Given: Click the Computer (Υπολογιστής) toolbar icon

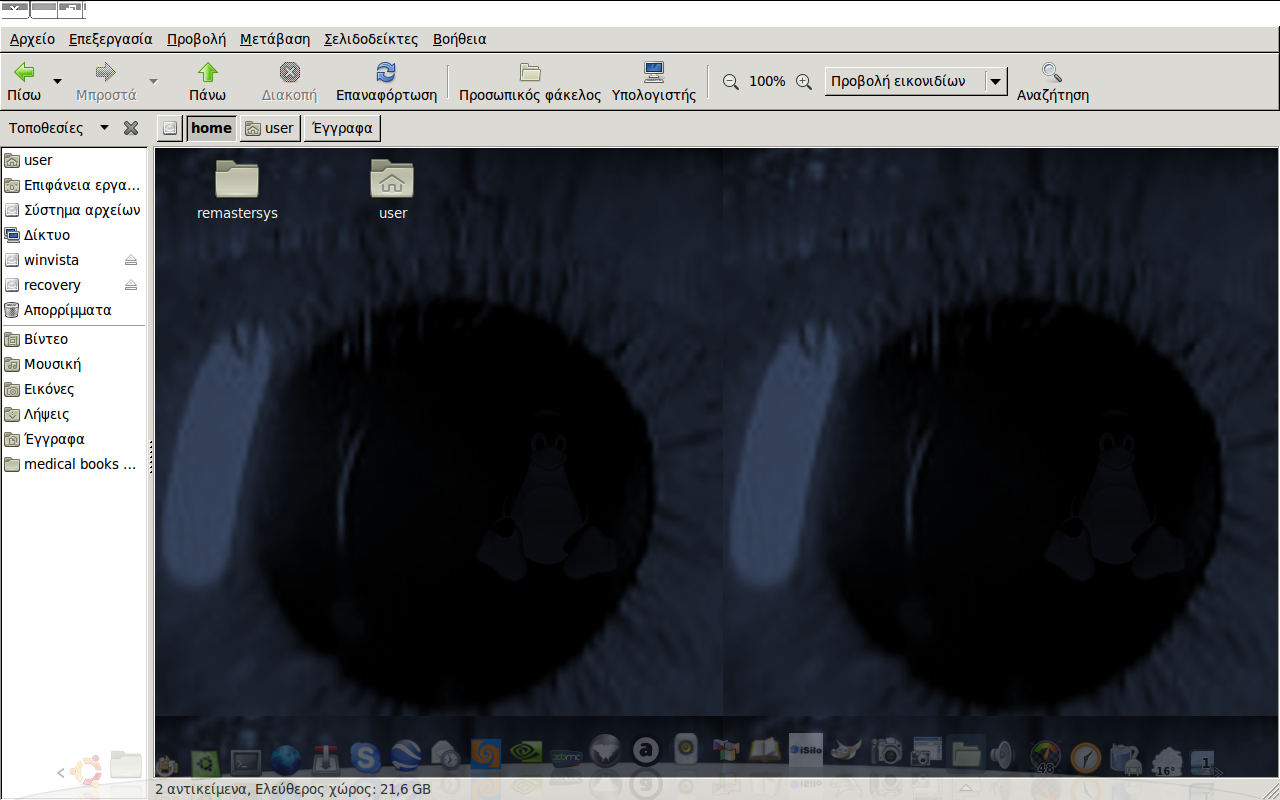Looking at the screenshot, I should [654, 73].
